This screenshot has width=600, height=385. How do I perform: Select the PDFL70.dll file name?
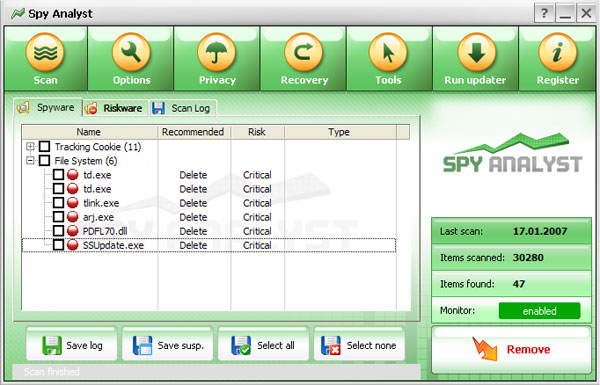click(x=105, y=231)
